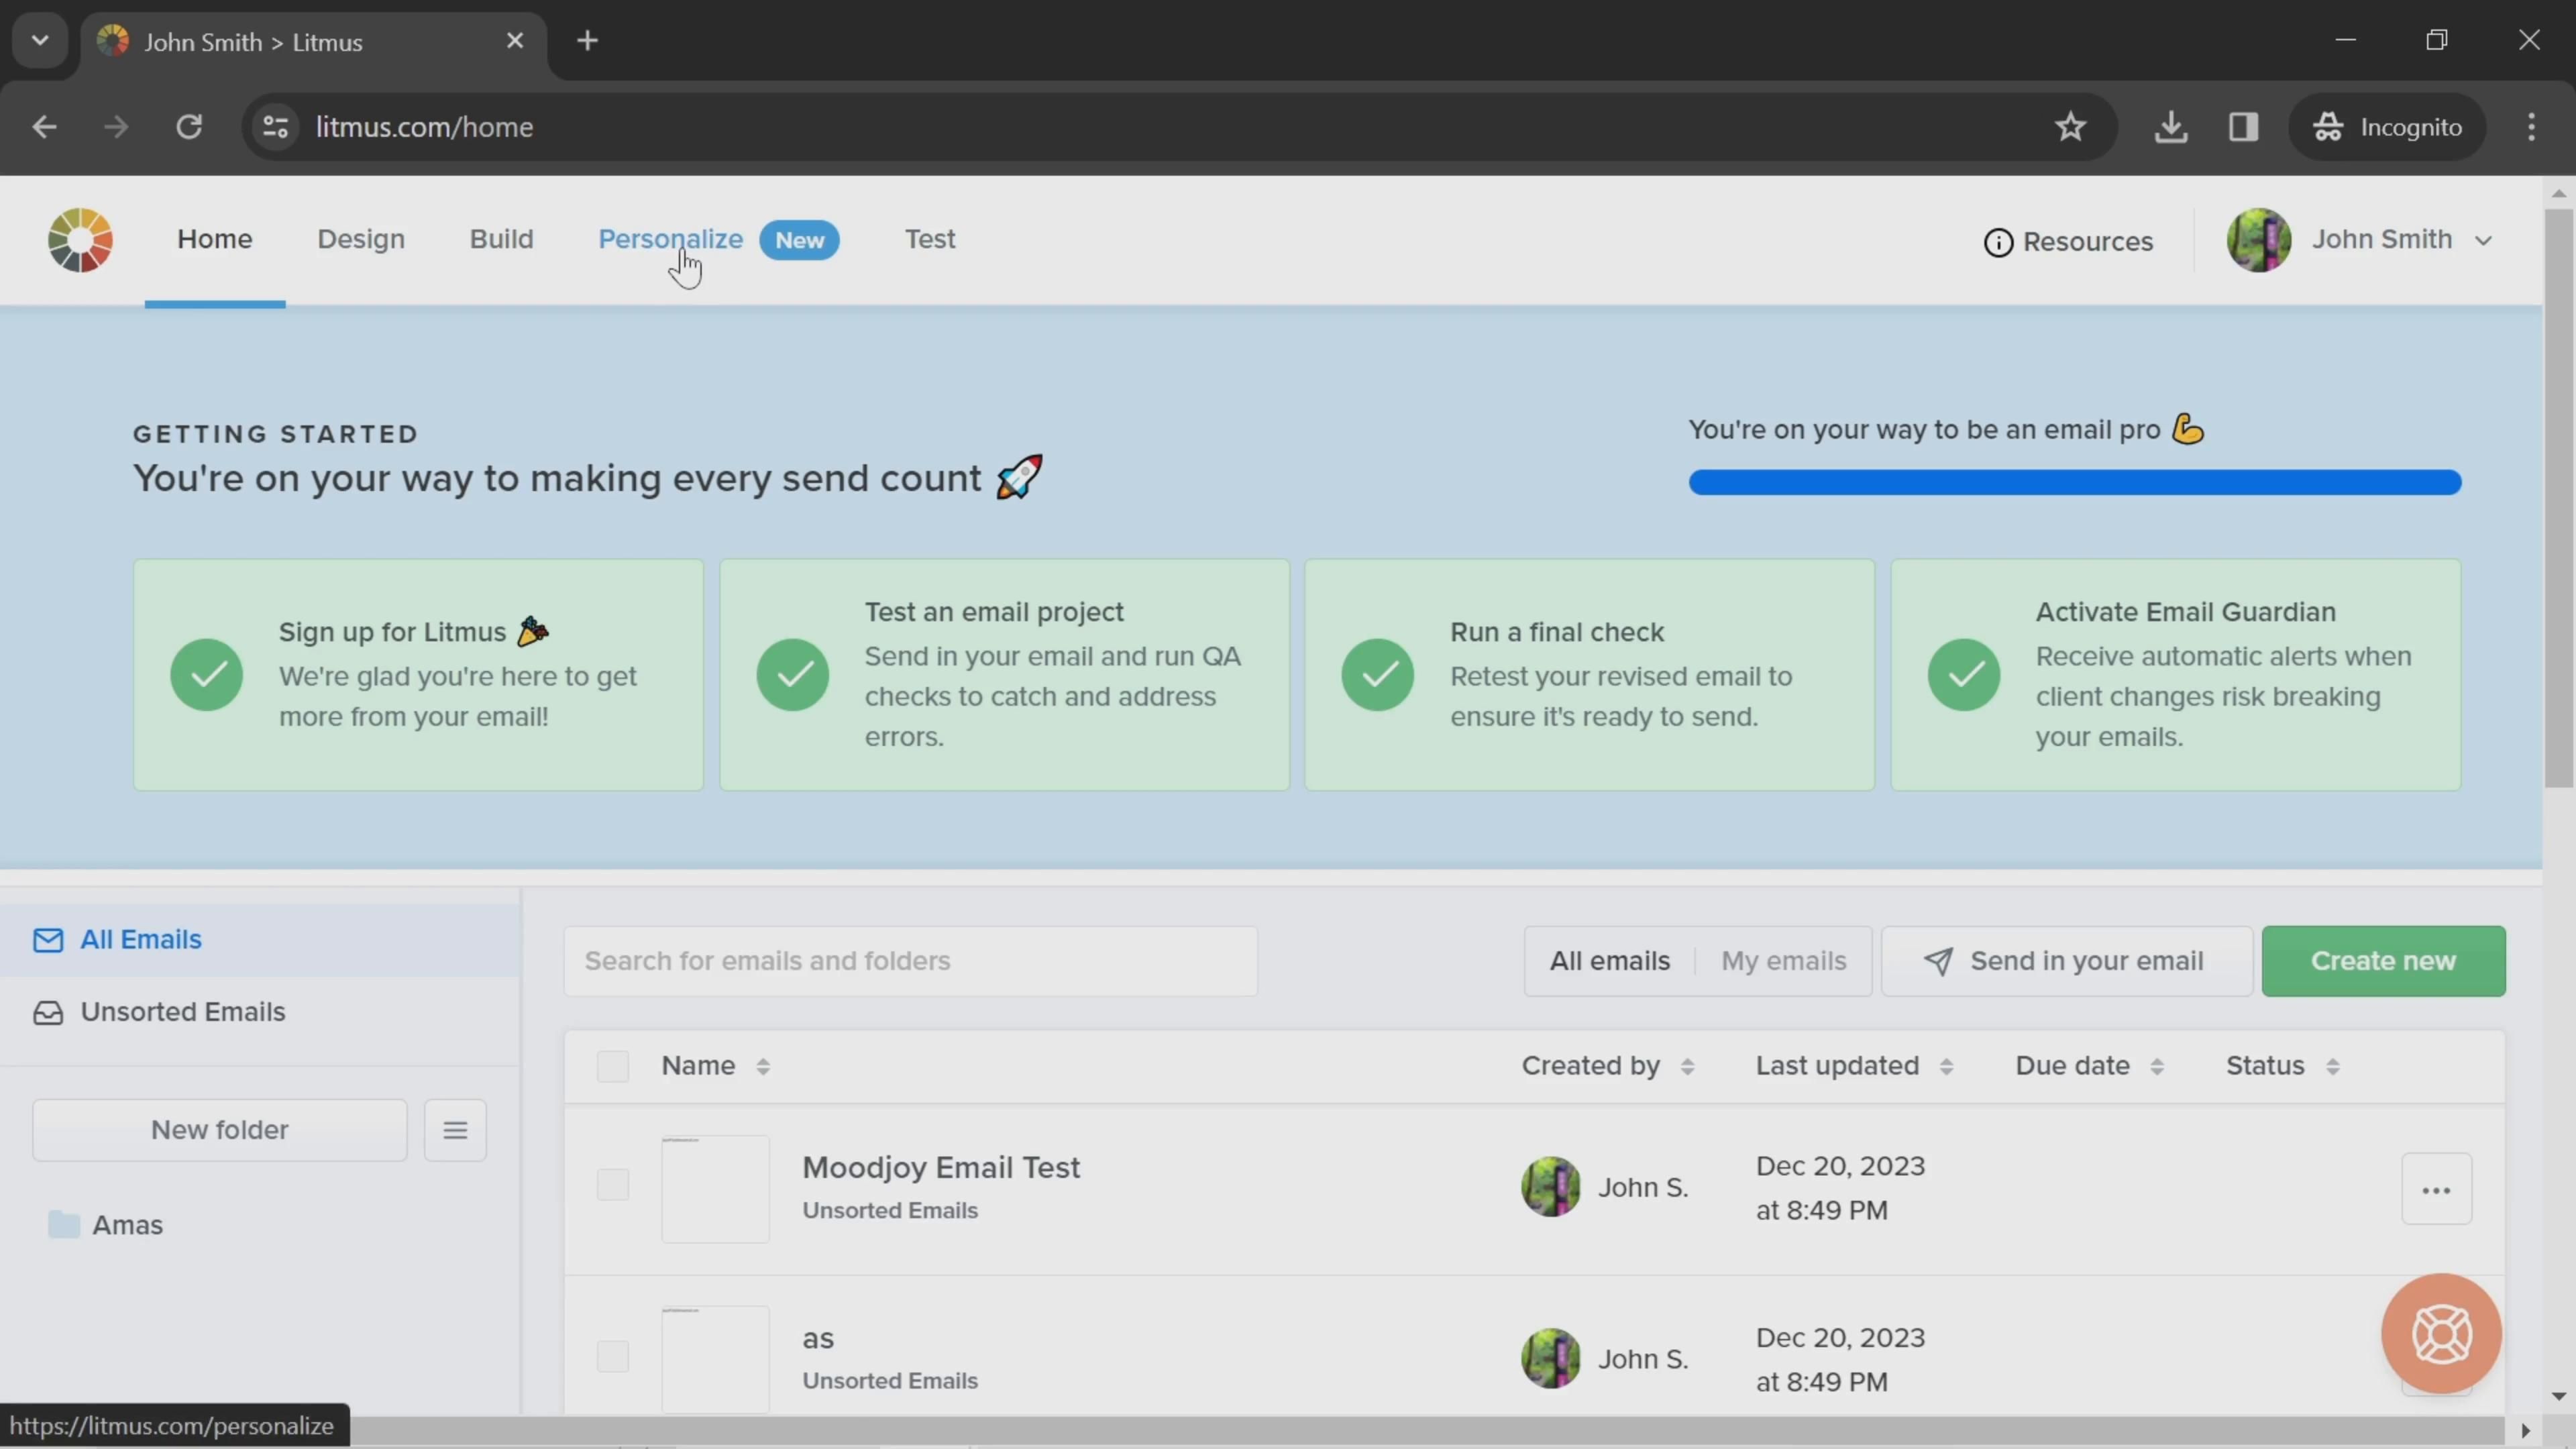Sort emails by the Name column
The width and height of the screenshot is (2576, 1449).
click(716, 1066)
